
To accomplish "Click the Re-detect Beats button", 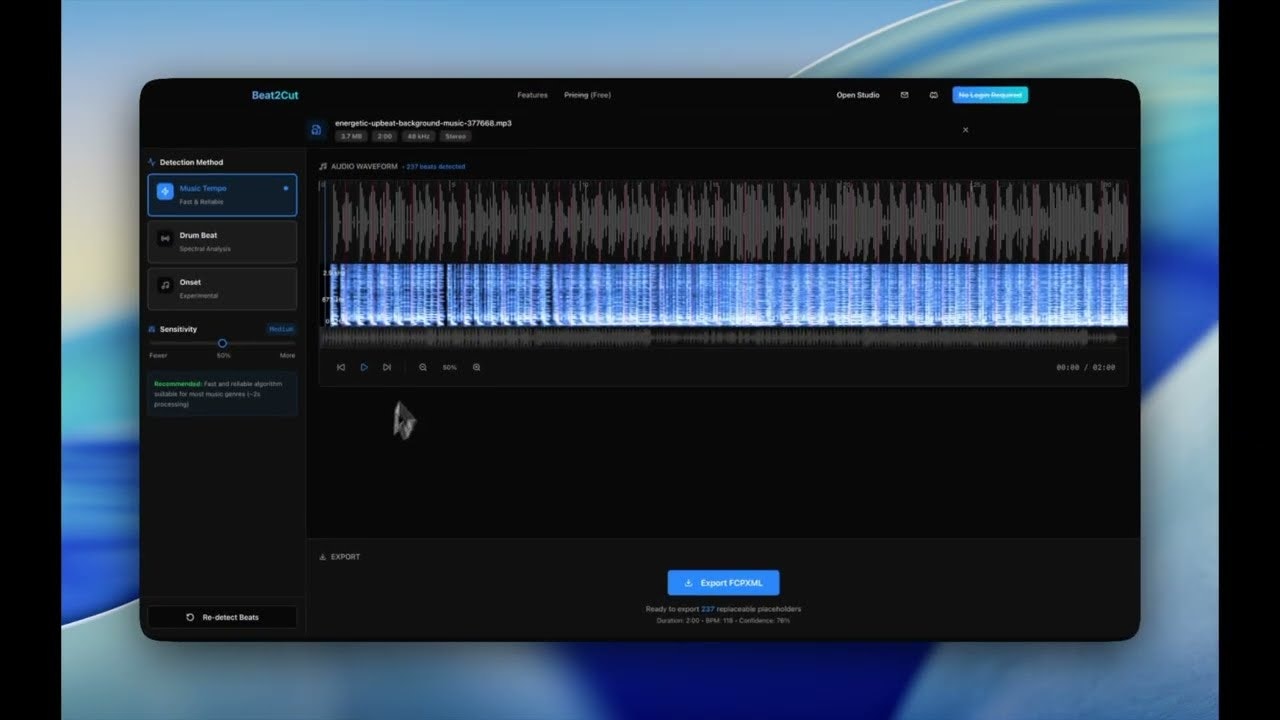I will [222, 617].
